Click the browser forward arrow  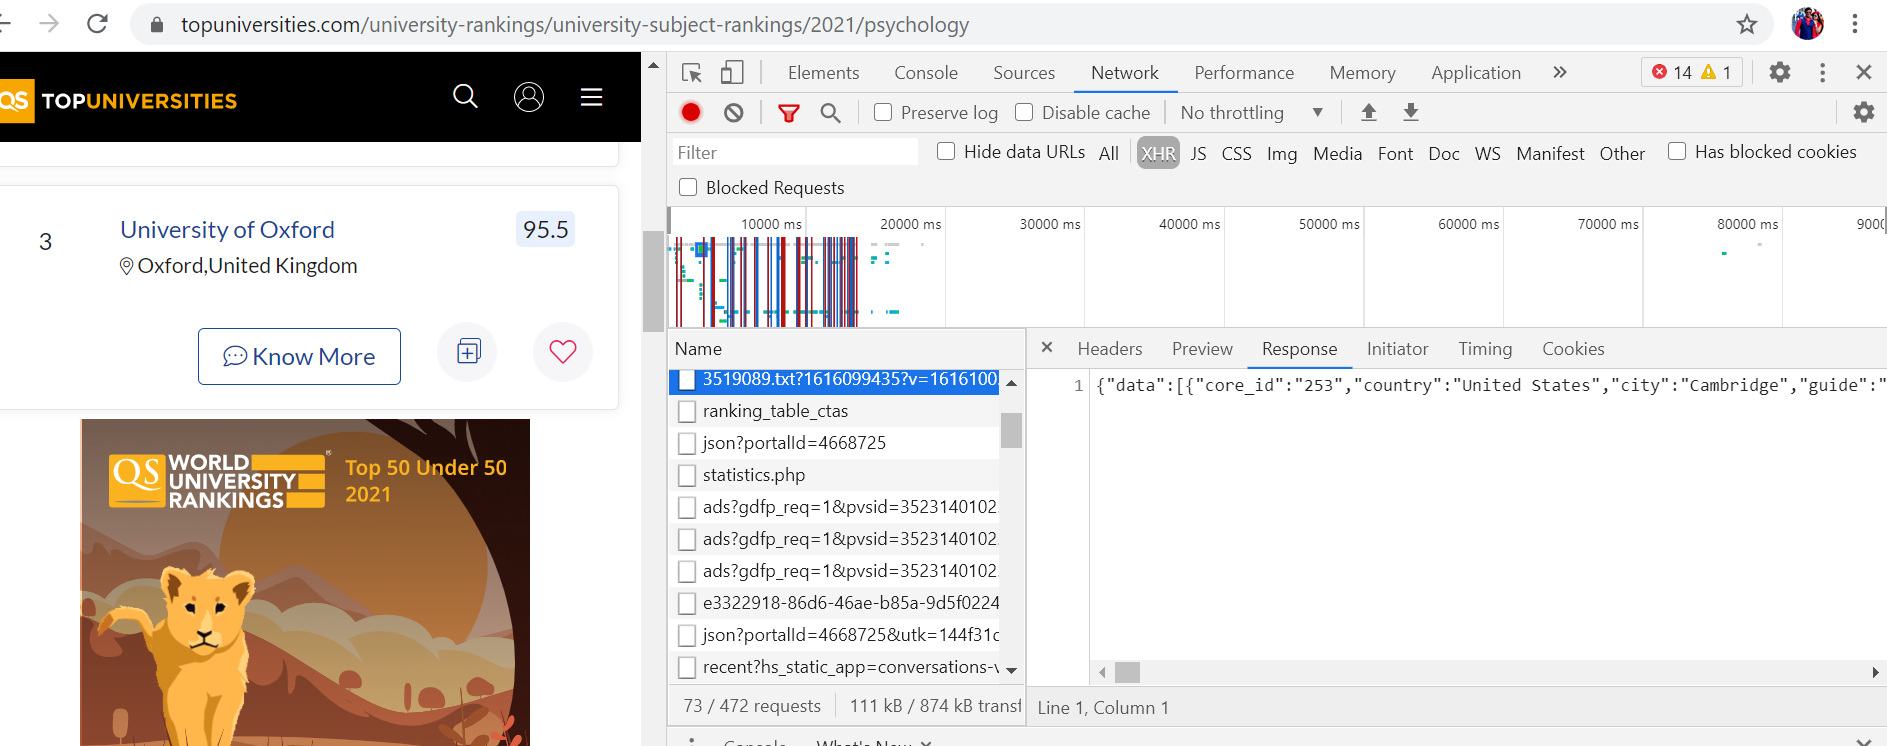click(x=49, y=24)
